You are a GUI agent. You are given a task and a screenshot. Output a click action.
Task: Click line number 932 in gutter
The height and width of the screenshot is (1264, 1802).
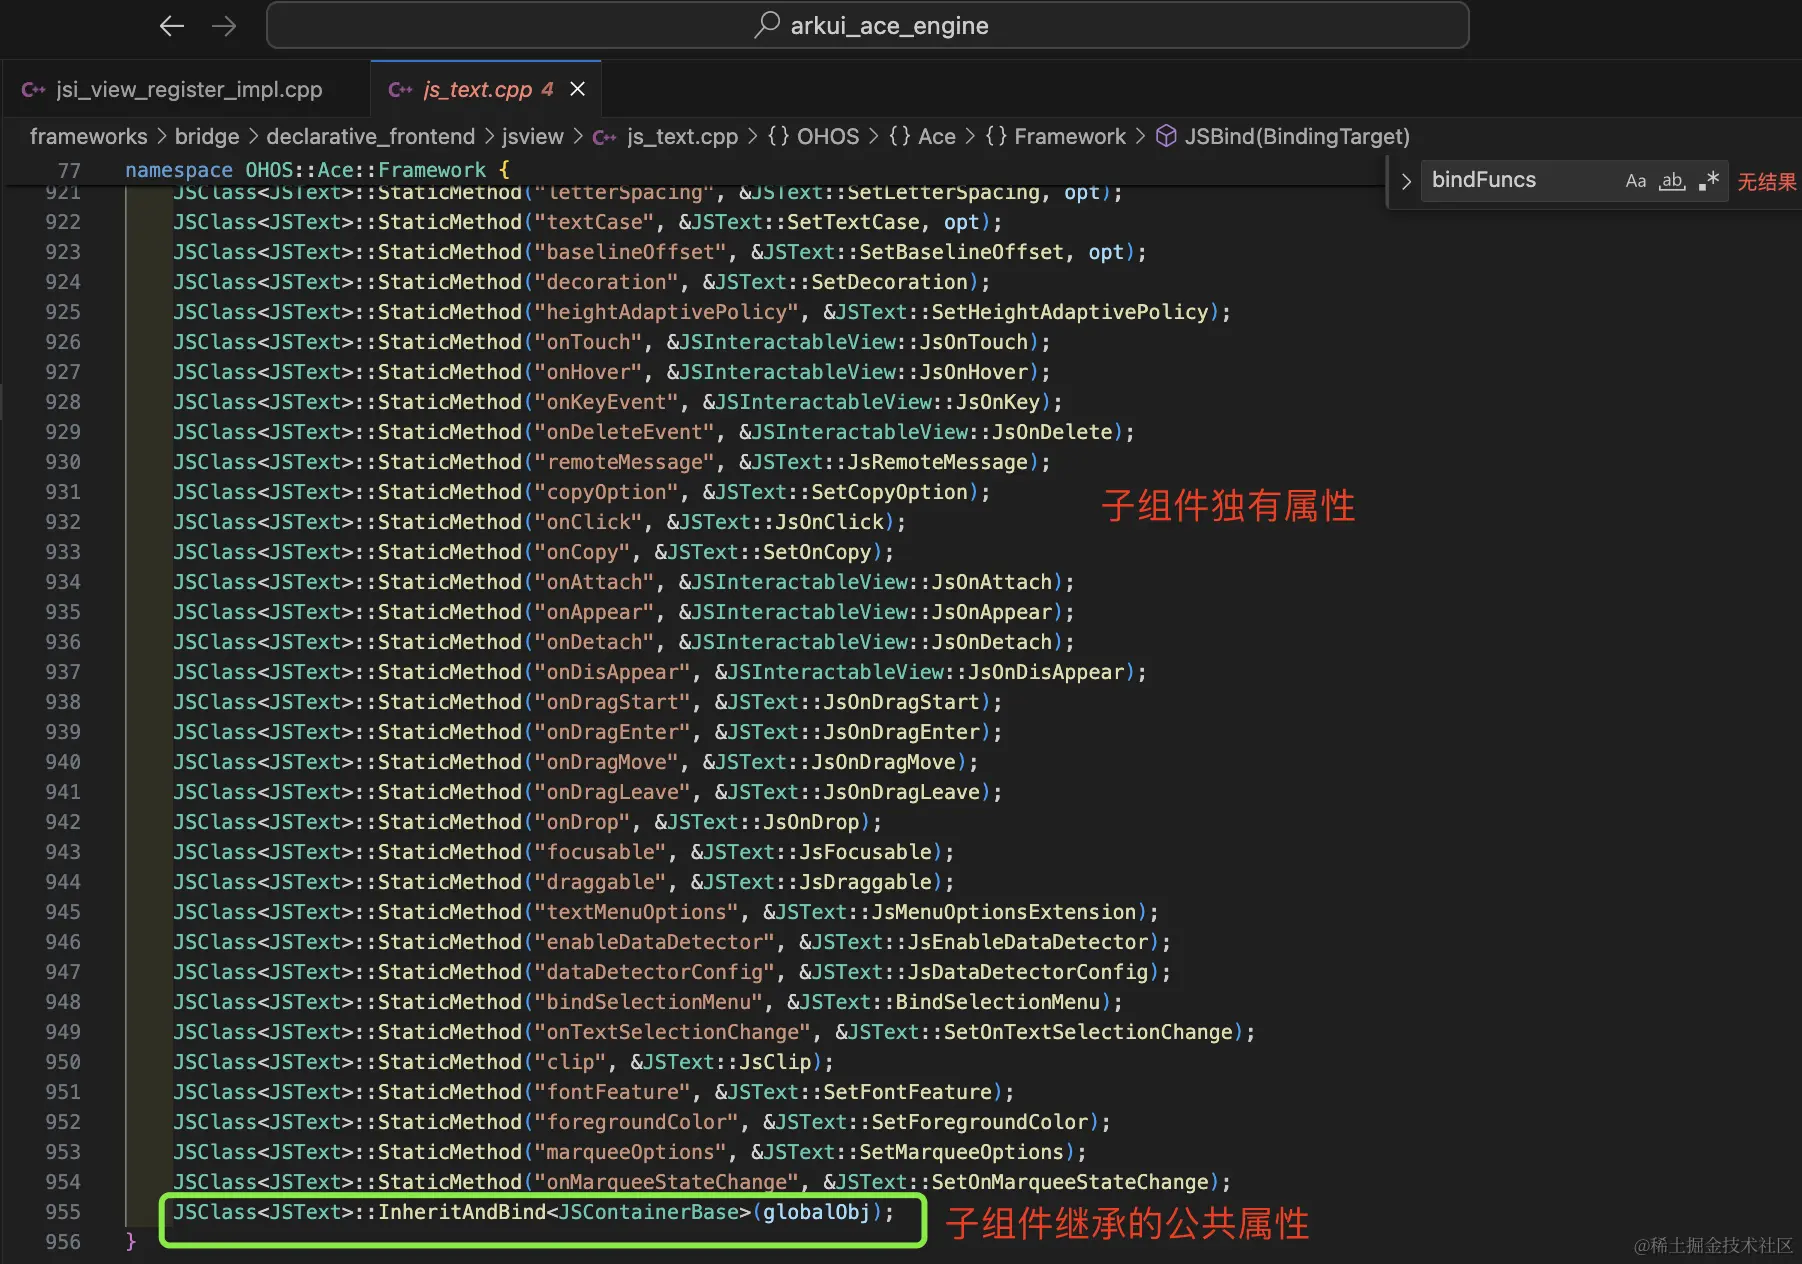62,522
